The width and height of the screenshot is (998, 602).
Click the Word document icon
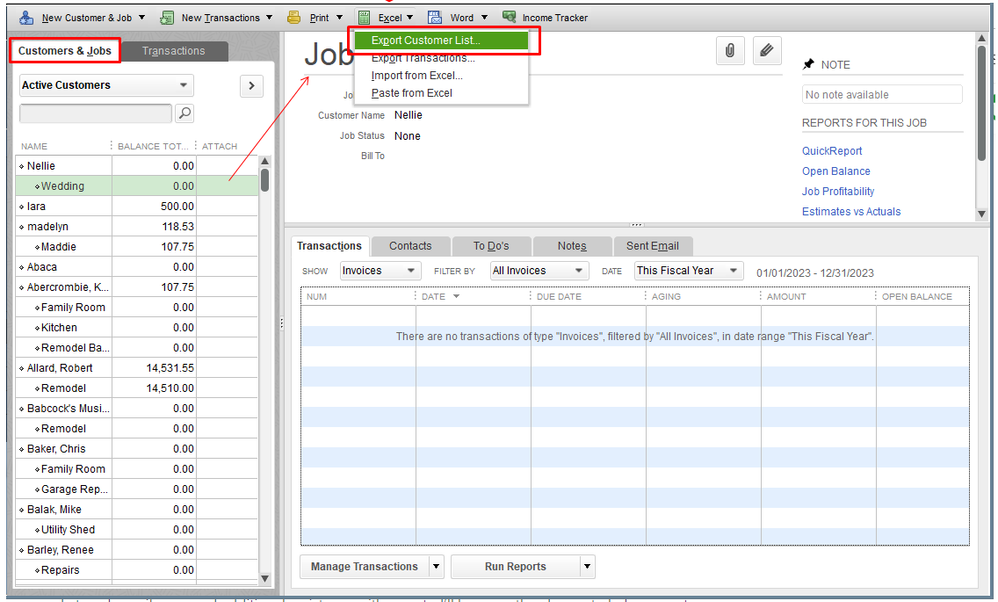(435, 17)
